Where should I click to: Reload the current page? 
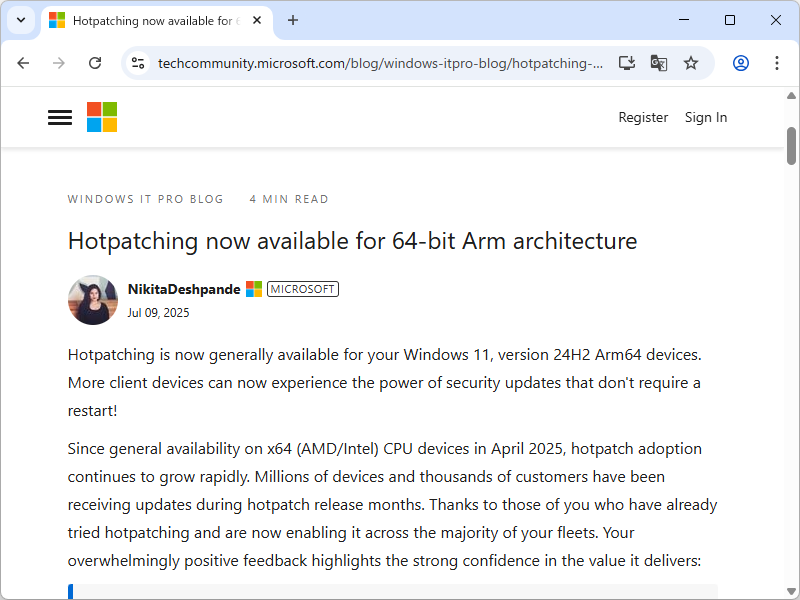(x=95, y=62)
